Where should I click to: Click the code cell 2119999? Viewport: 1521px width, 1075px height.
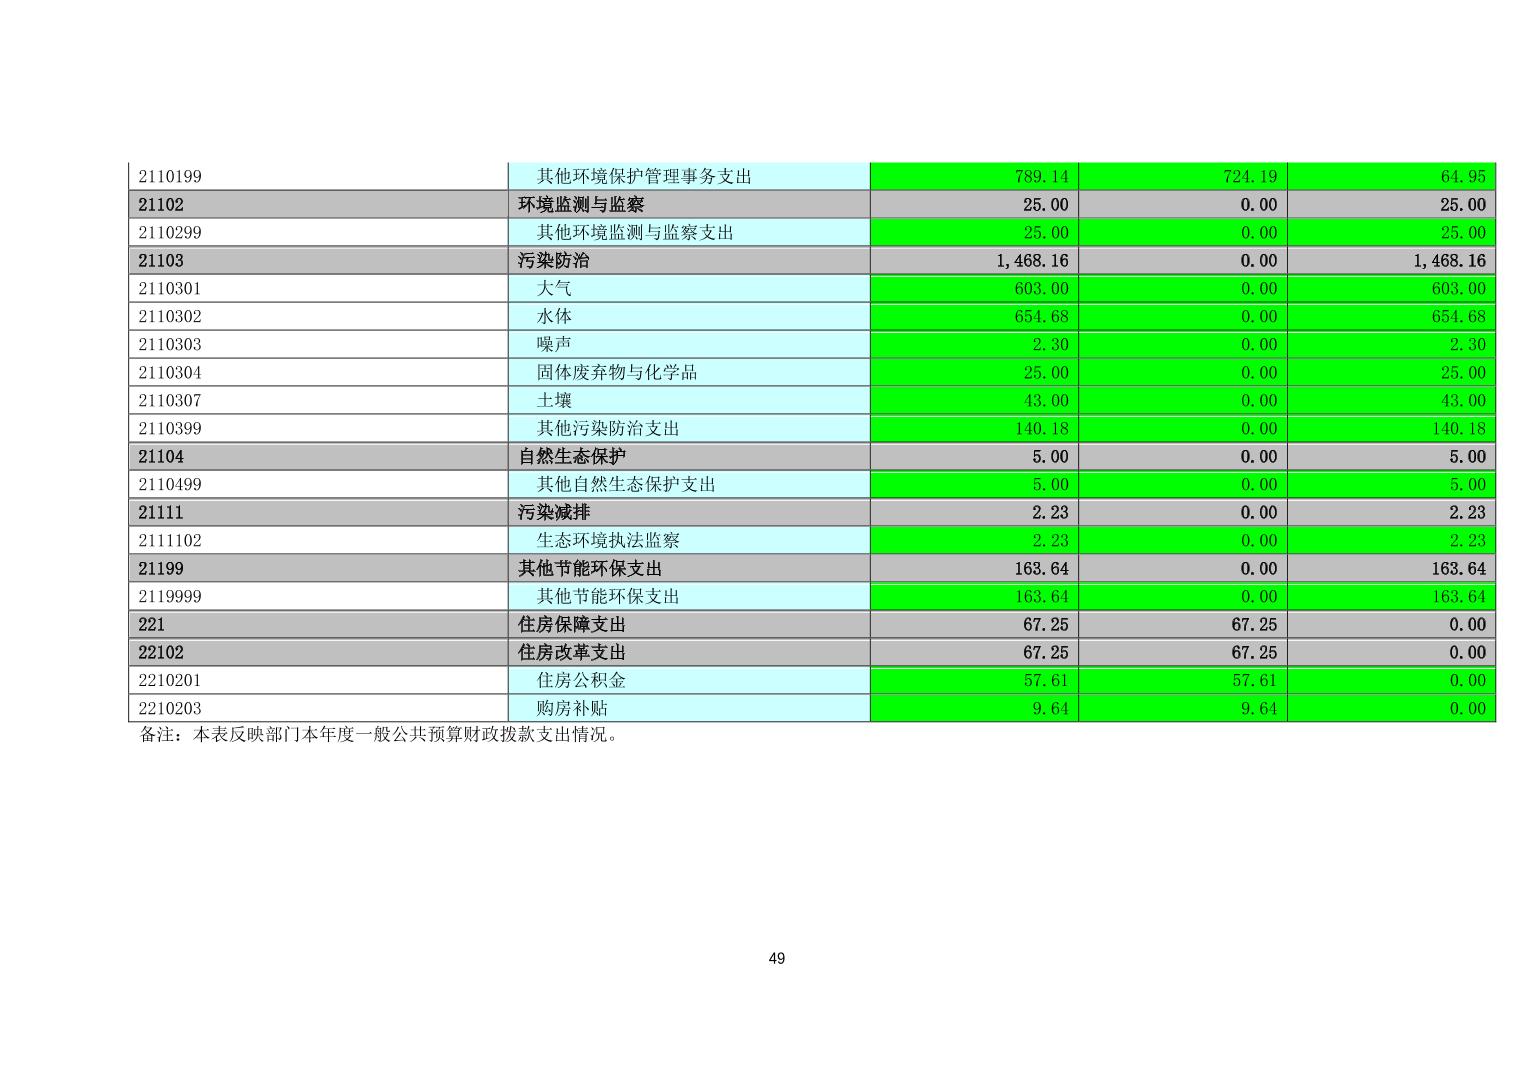pos(170,597)
